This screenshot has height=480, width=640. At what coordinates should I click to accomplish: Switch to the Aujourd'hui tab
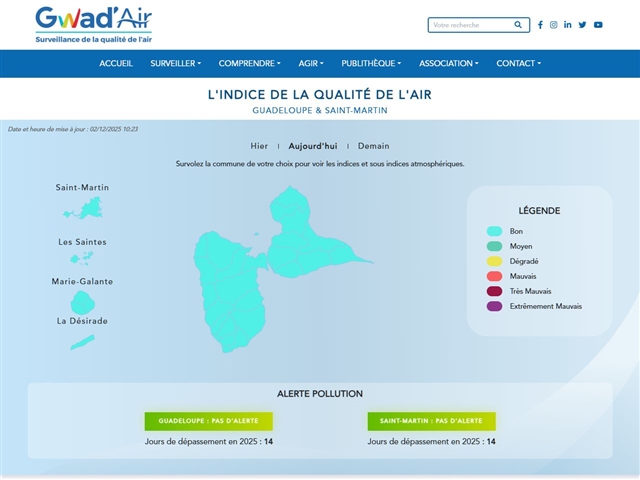[313, 146]
